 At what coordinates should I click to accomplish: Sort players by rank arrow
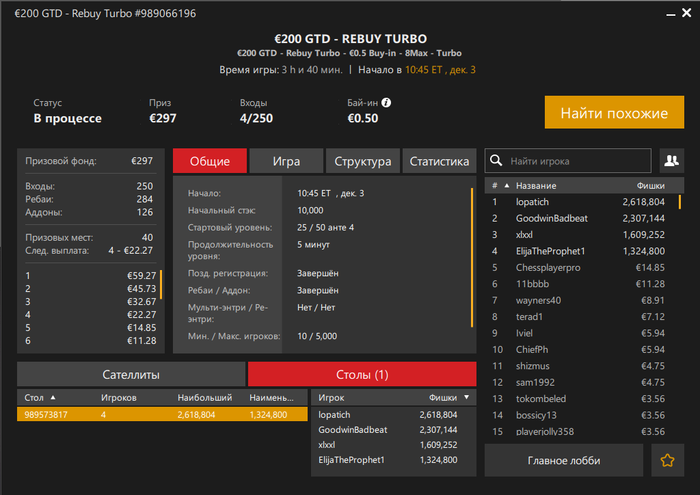507,186
